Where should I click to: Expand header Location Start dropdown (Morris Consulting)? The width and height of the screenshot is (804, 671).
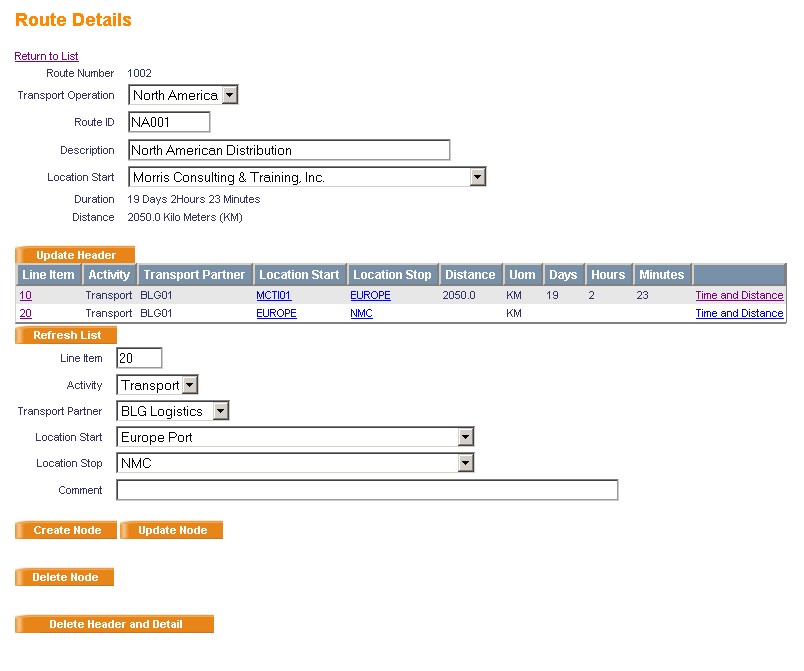pos(307,177)
